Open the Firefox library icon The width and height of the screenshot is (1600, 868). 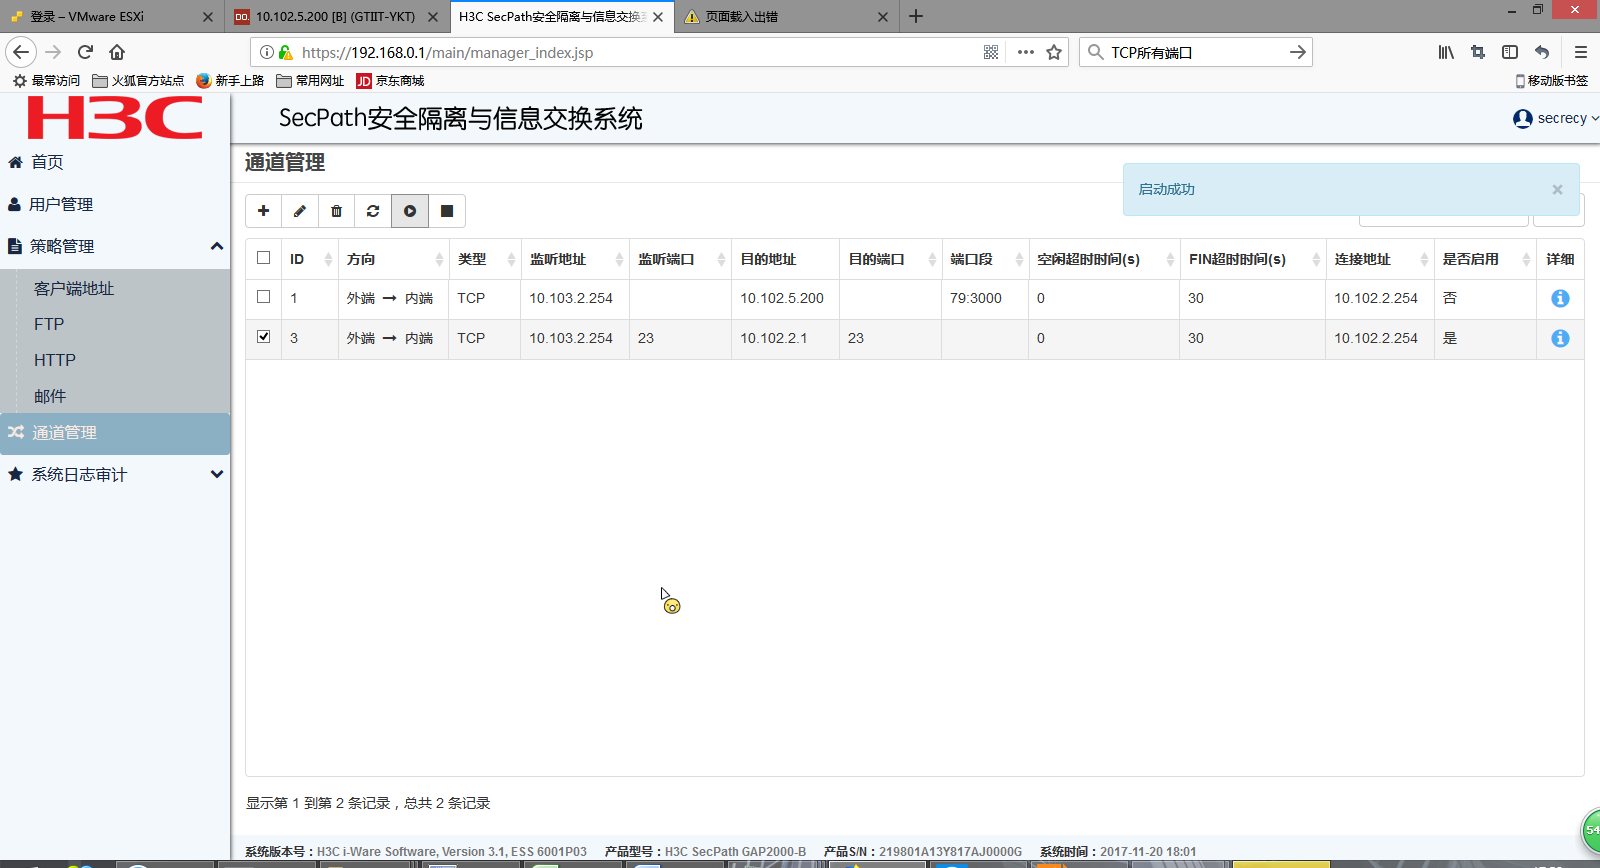pyautogui.click(x=1446, y=52)
